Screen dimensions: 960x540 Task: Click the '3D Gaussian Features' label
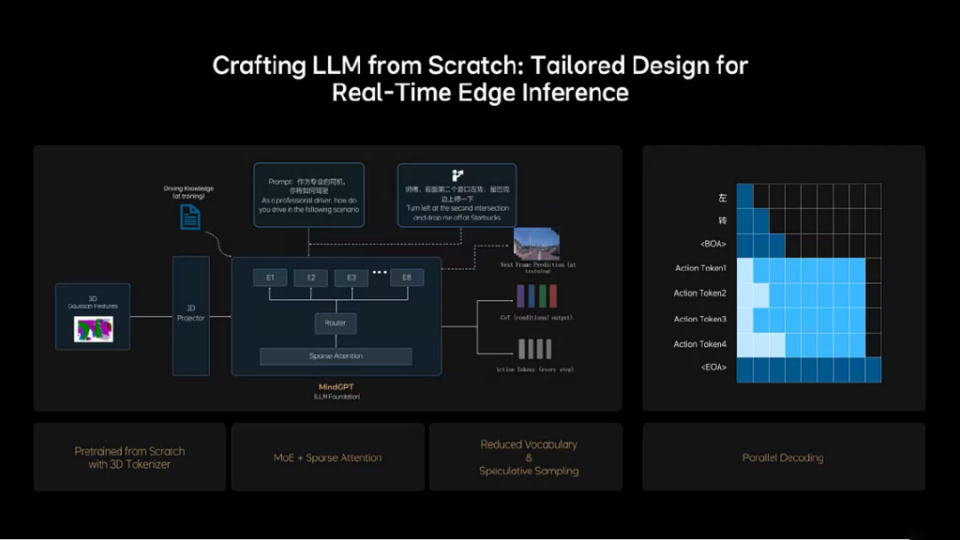(93, 302)
